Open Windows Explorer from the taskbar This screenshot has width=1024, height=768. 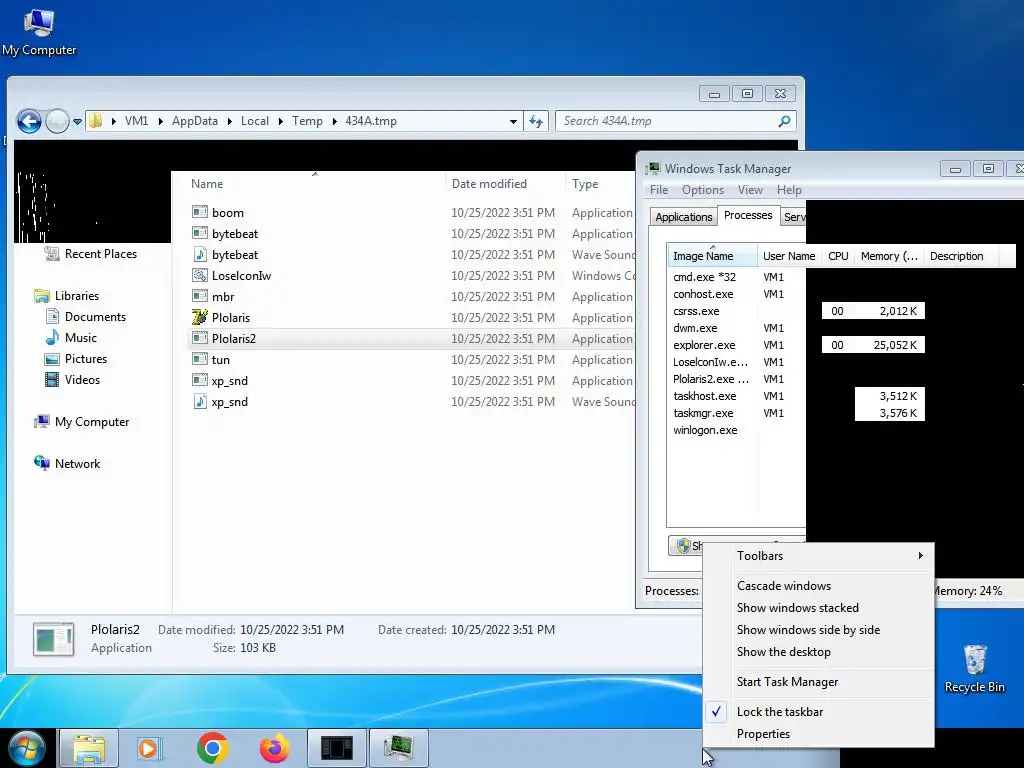point(89,748)
